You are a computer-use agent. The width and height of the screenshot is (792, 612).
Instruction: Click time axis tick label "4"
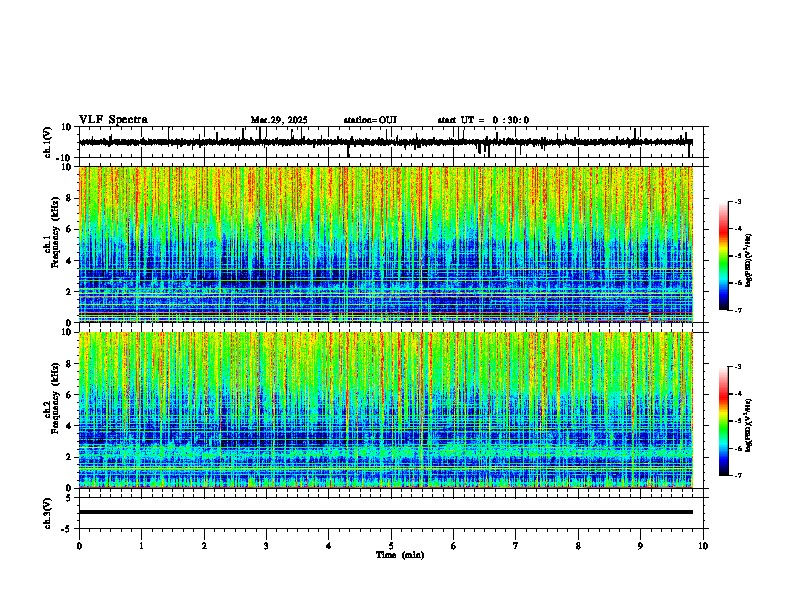[x=329, y=546]
